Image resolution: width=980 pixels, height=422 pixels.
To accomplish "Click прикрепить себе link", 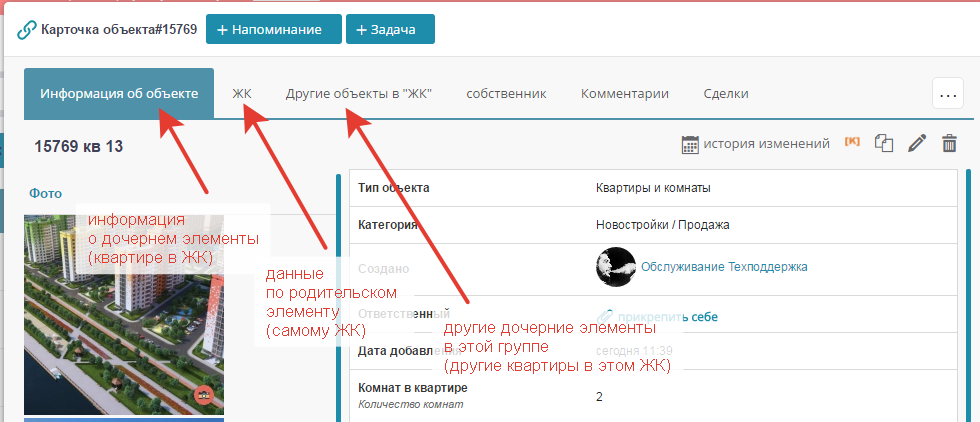I will [x=669, y=317].
